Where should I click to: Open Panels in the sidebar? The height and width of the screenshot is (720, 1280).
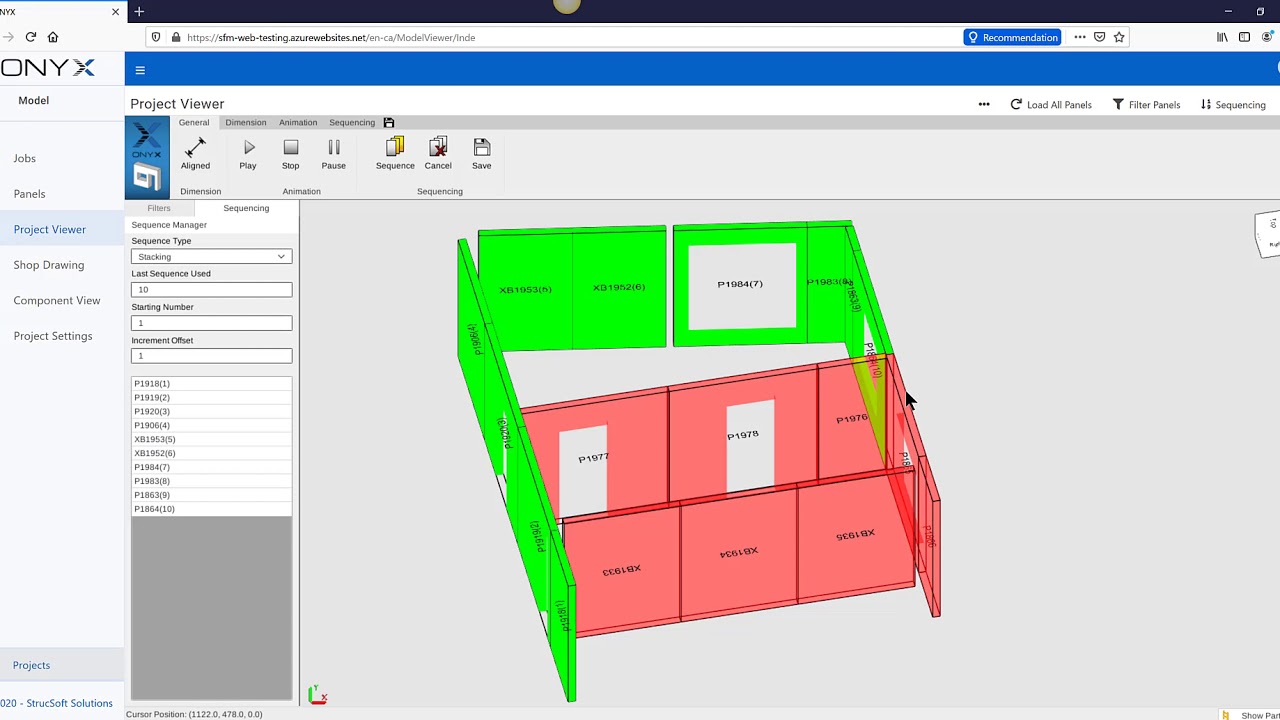[29, 194]
